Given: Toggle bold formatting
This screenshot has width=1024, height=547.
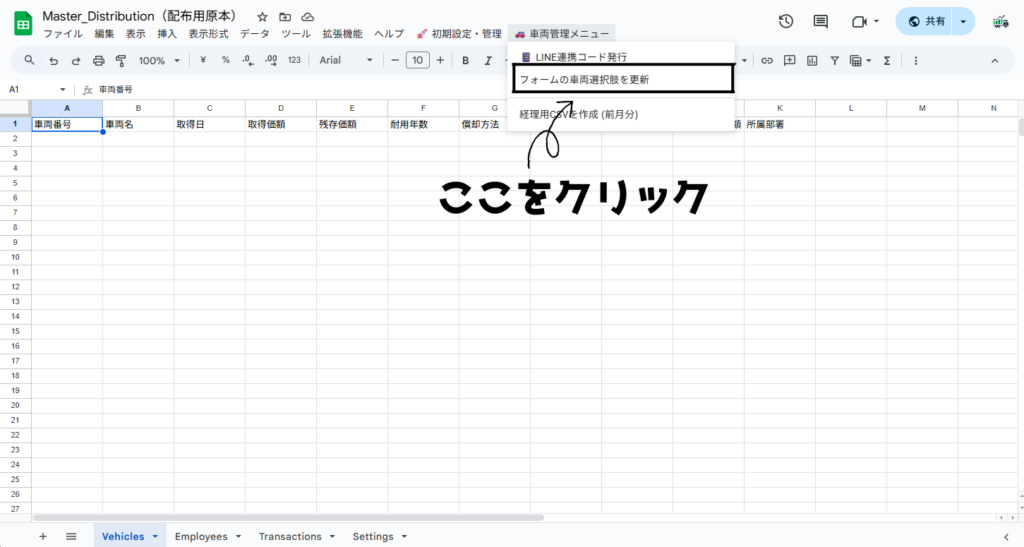Looking at the screenshot, I should (x=465, y=60).
